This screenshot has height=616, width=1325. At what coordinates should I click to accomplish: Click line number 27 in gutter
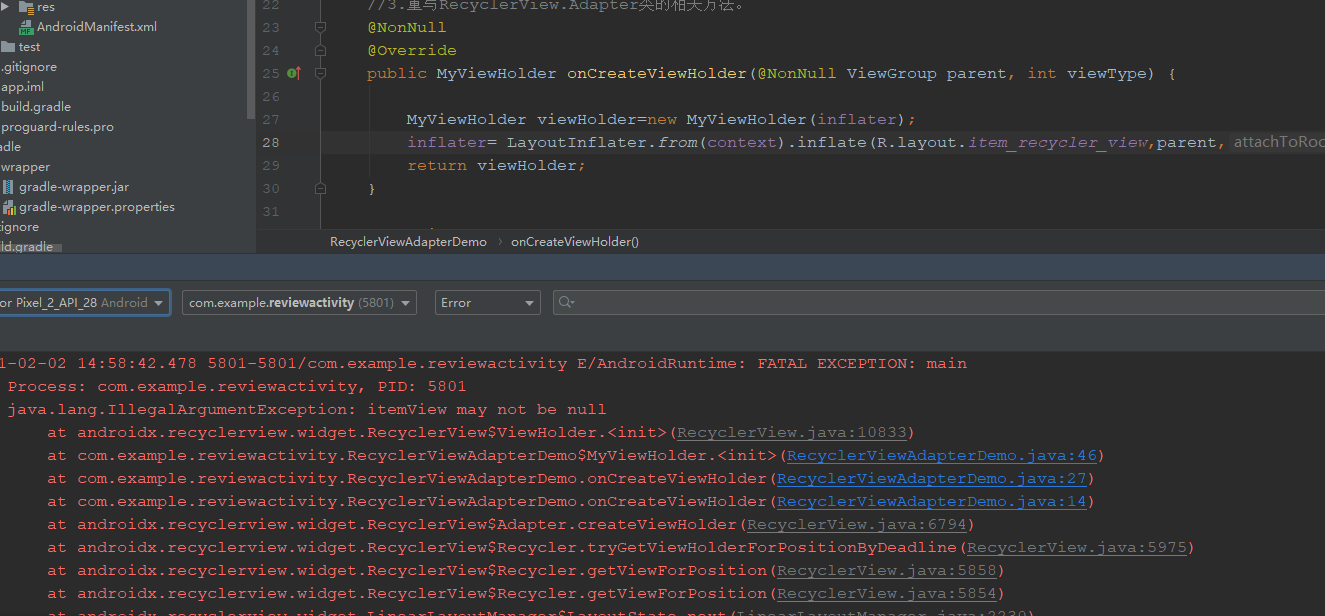coord(271,119)
